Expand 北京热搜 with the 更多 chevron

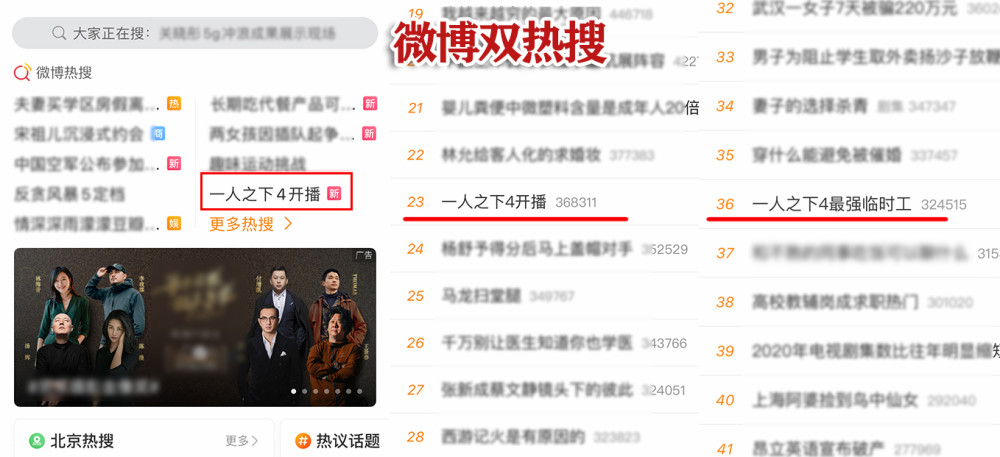[x=242, y=440]
